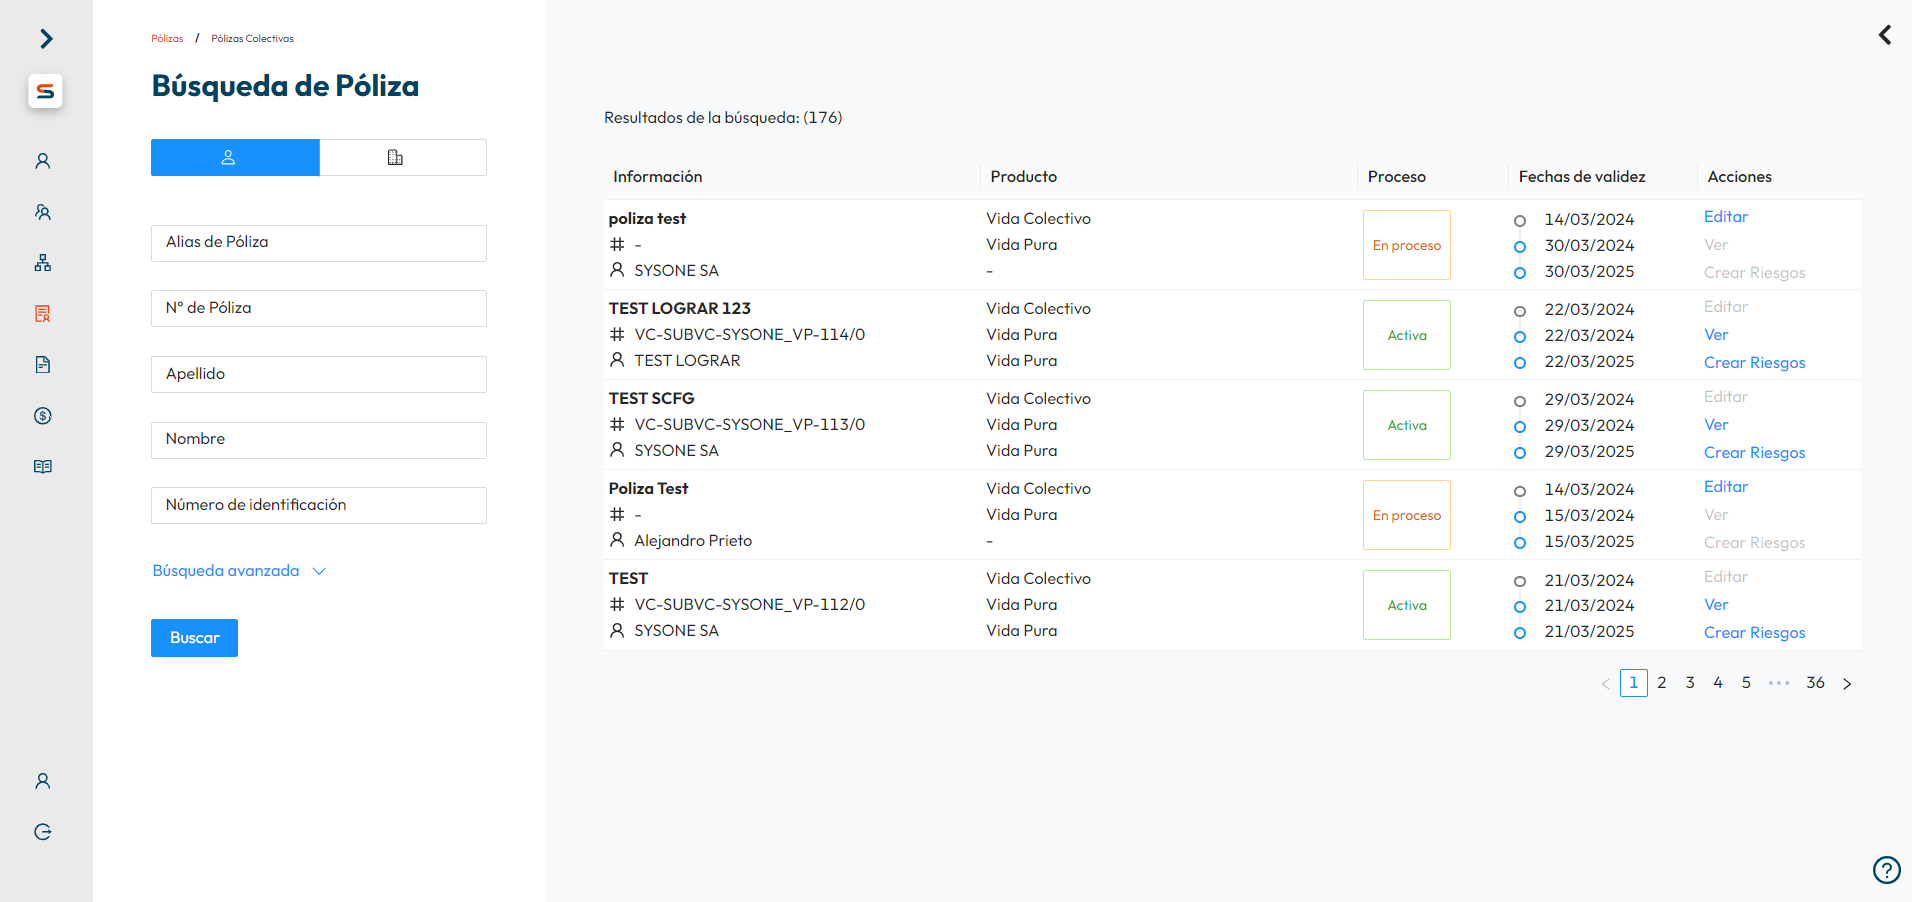Click Crear Riesgos for VC-SUBVC-SYSONE_VP-112/0 policy row
The height and width of the screenshot is (902, 1912).
pyautogui.click(x=1754, y=633)
